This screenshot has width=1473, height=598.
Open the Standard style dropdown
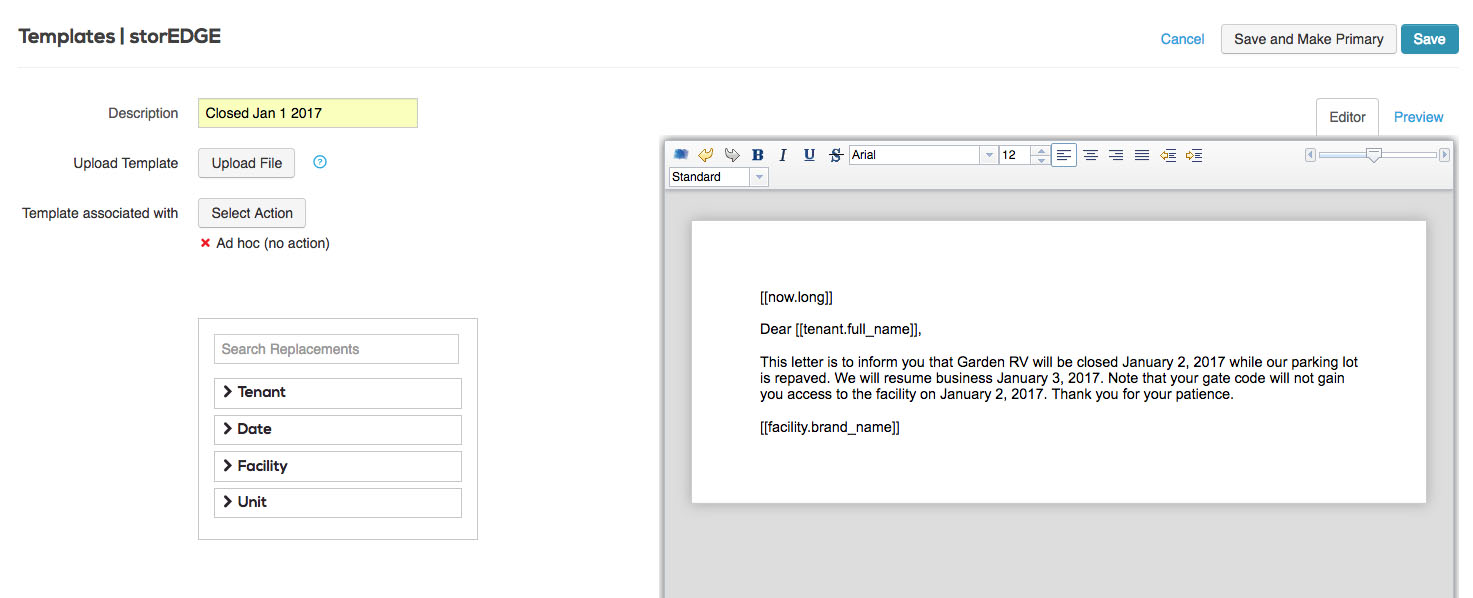click(758, 177)
